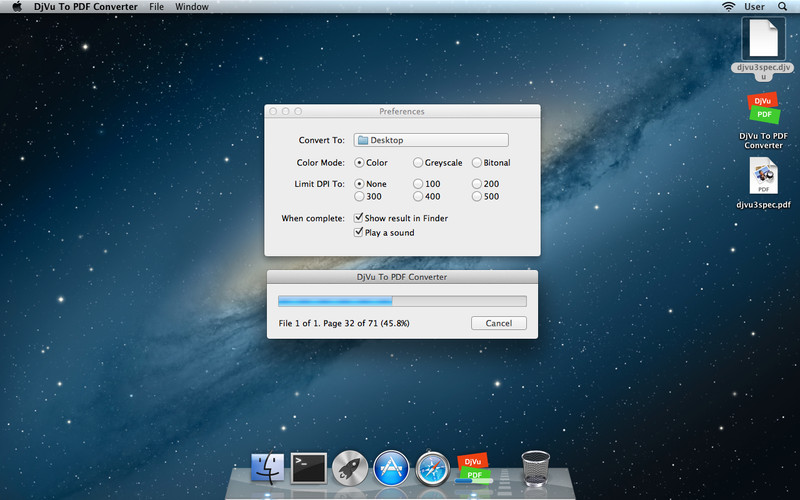Open the DjVu To PDF Converter menu

(86, 7)
